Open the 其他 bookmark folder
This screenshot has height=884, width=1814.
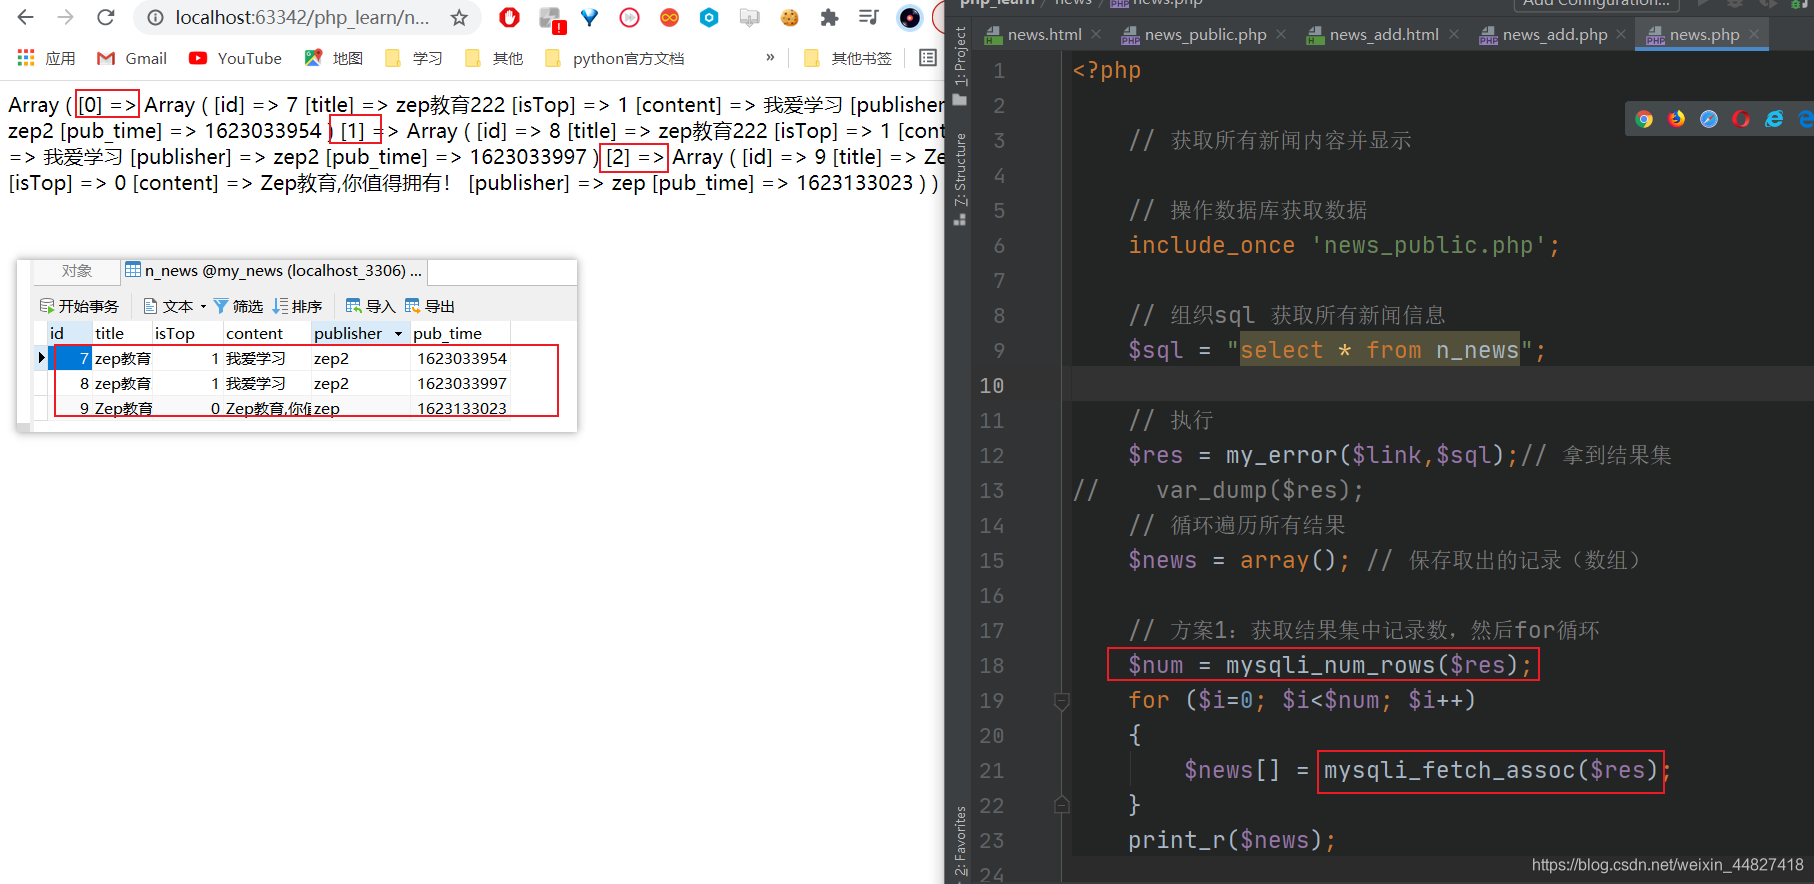494,58
